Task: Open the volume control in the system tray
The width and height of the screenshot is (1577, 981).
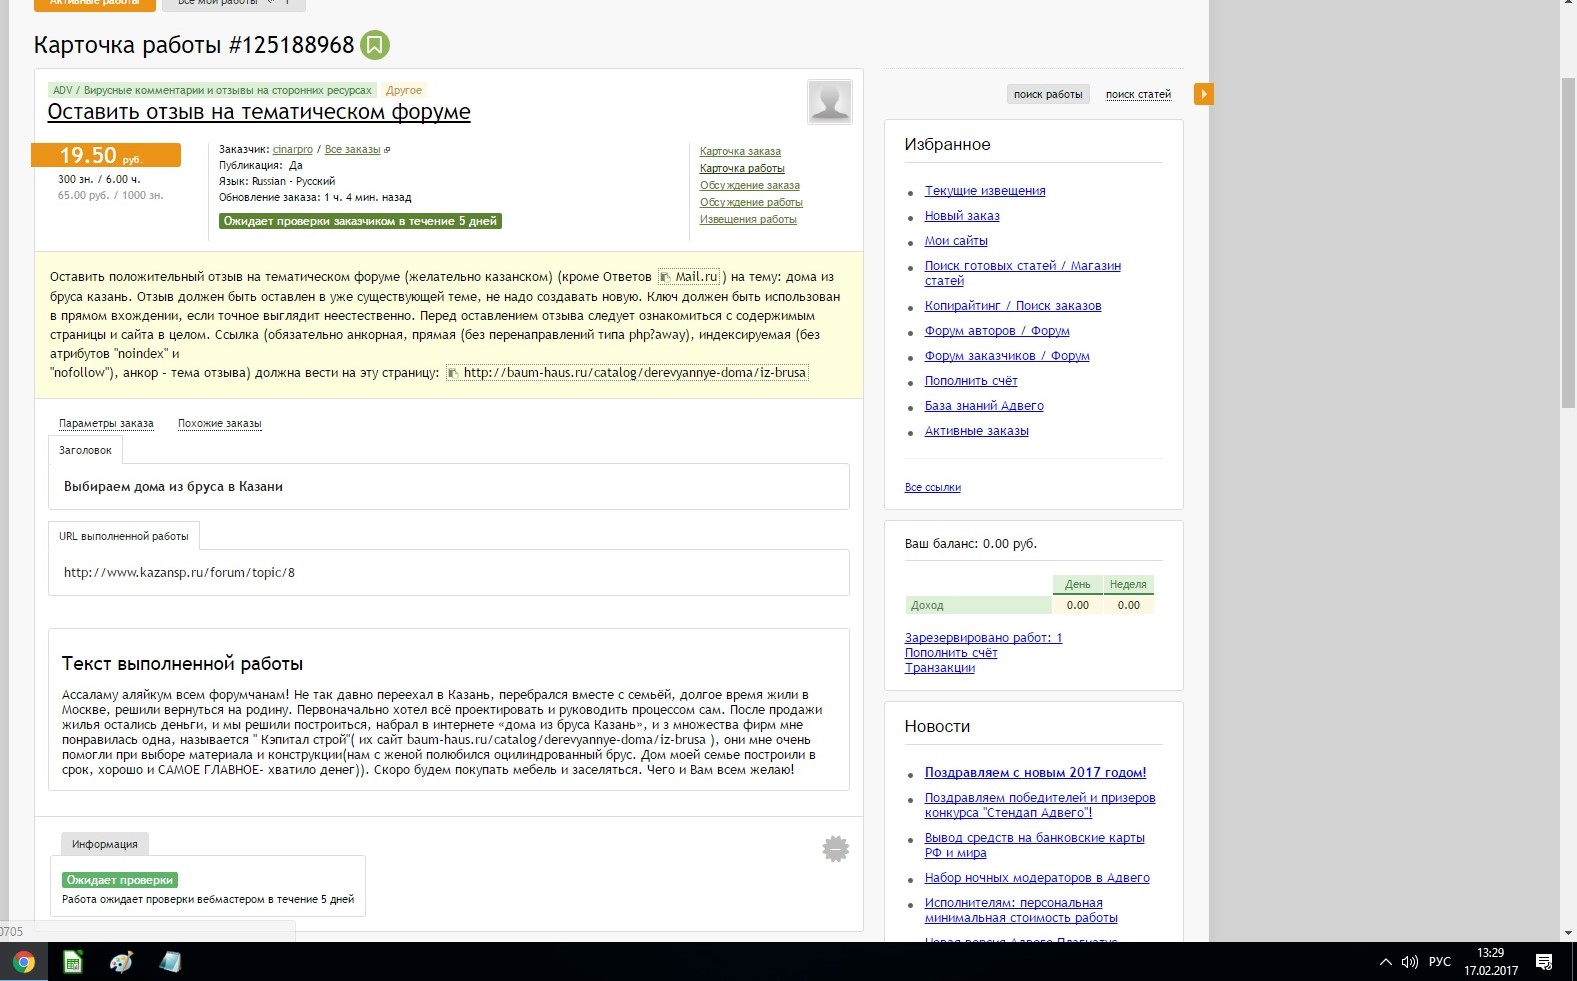Action: (x=1410, y=962)
